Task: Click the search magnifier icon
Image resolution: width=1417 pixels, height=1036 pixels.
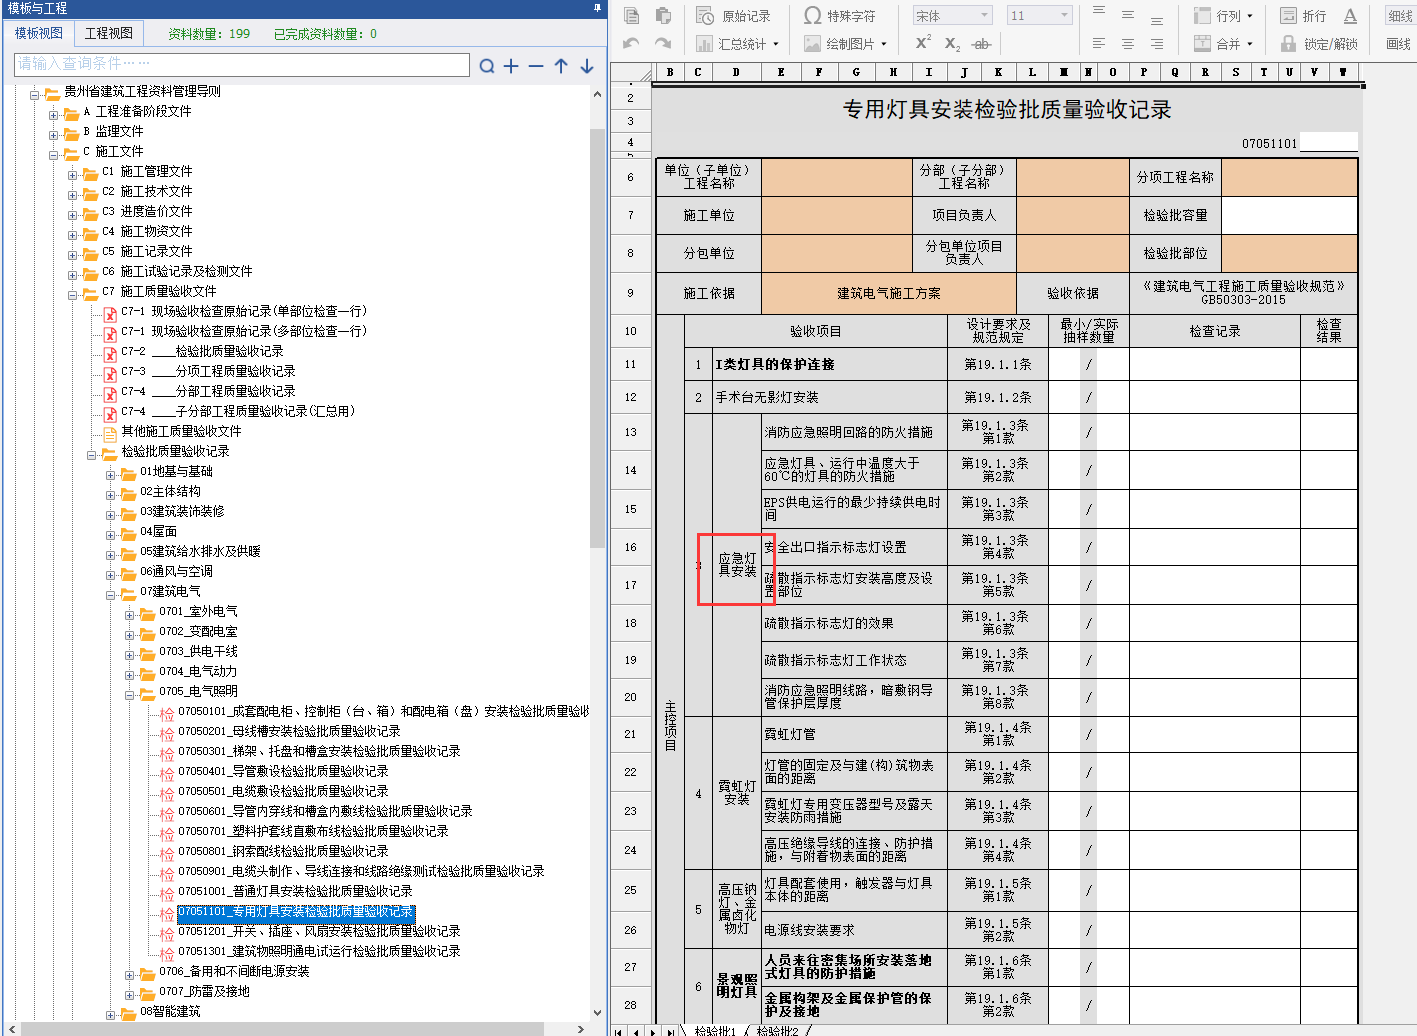Action: tap(487, 66)
